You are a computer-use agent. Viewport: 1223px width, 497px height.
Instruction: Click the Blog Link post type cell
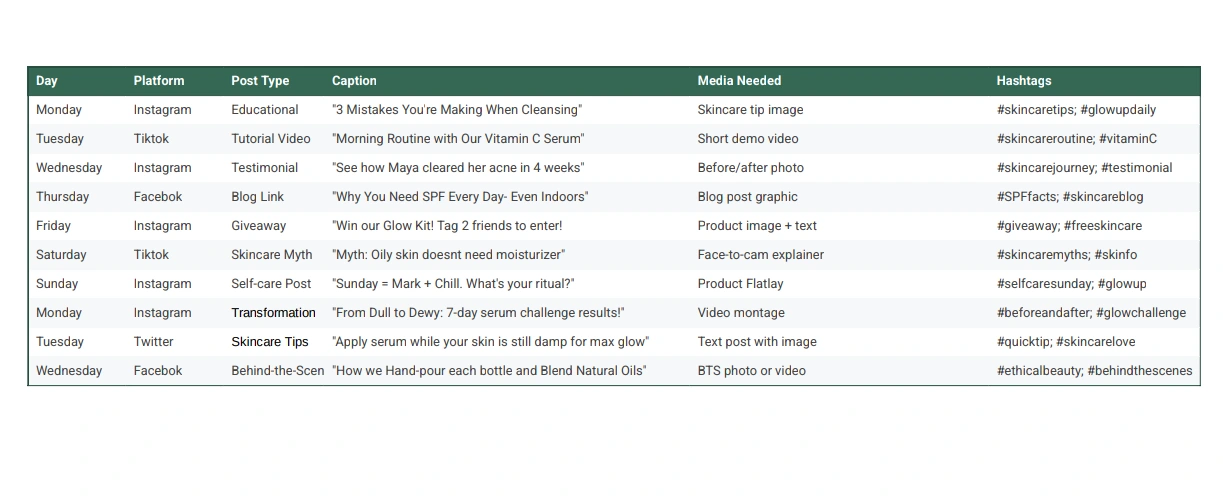coord(258,197)
